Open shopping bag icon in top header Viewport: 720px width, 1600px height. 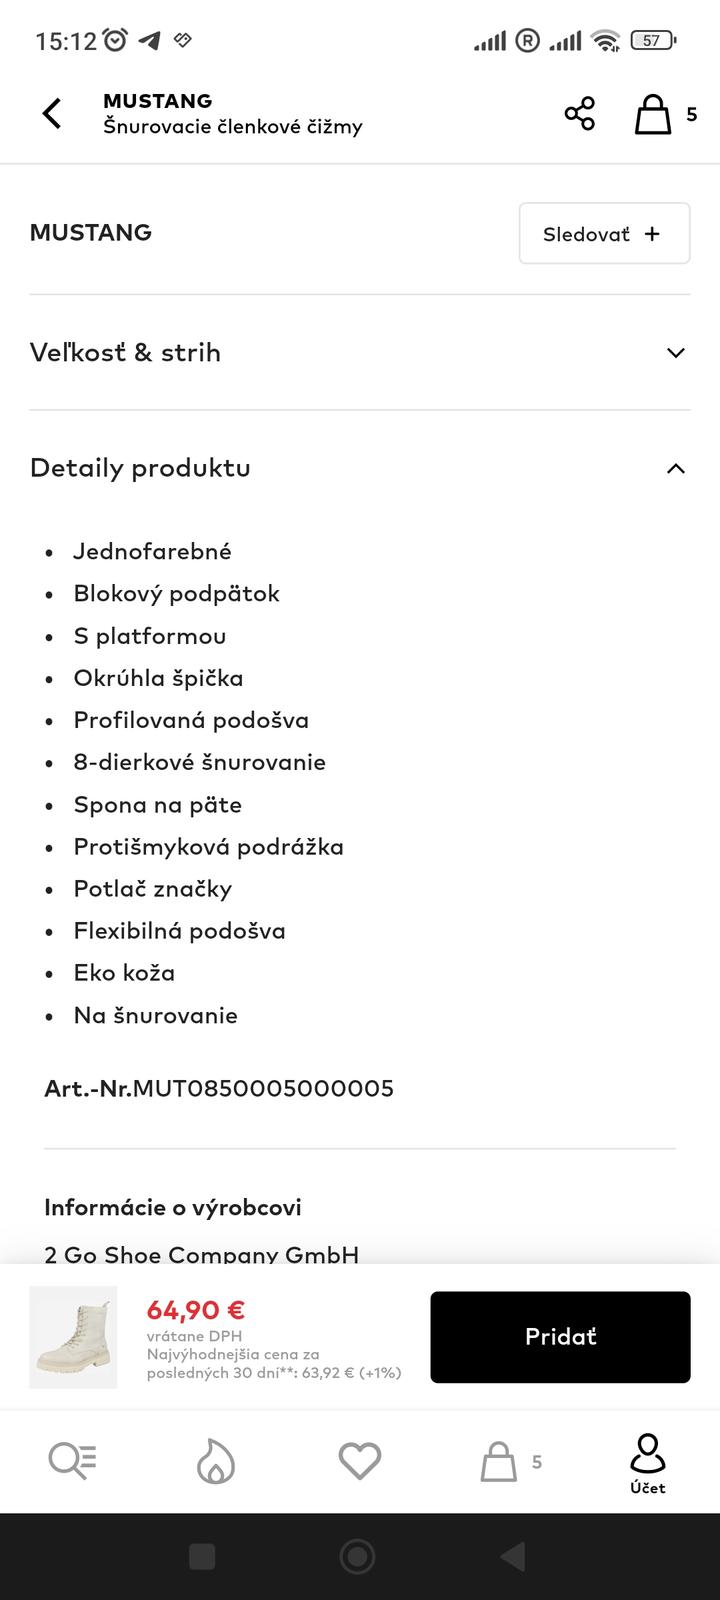click(654, 114)
